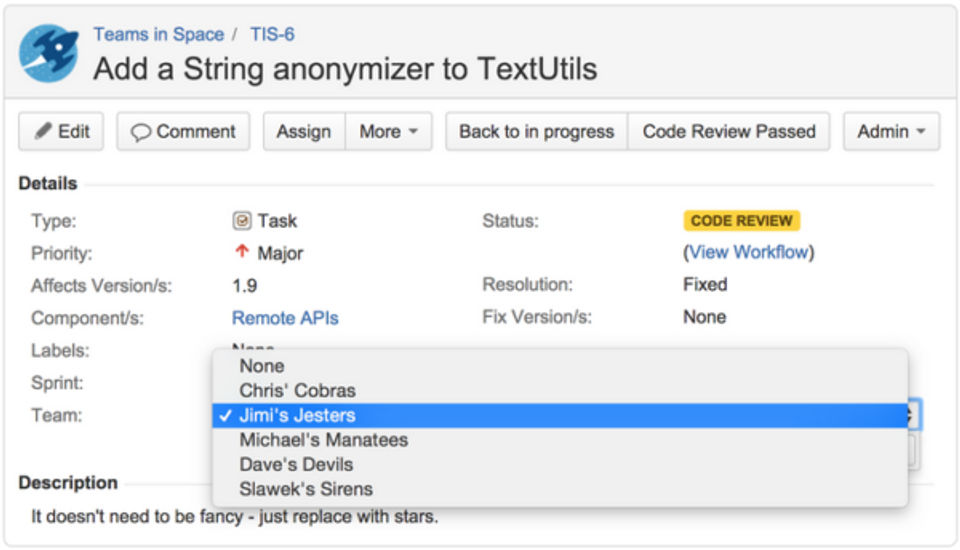
Task: Open the TIS-6 issue key link
Action: click(x=272, y=34)
